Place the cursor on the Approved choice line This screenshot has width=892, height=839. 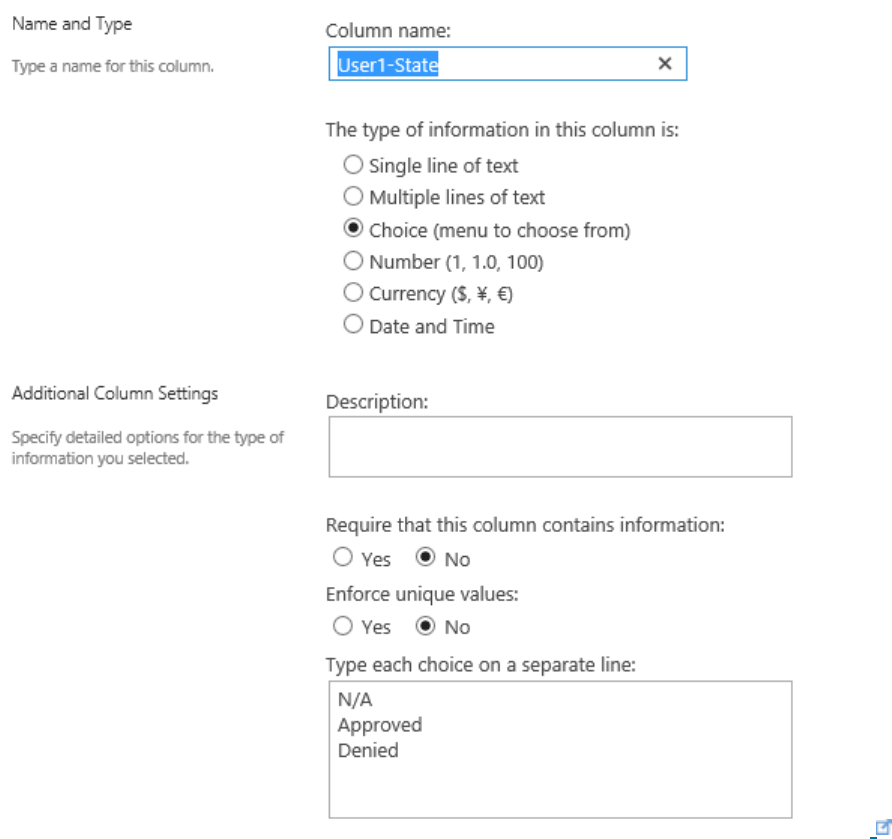point(380,725)
